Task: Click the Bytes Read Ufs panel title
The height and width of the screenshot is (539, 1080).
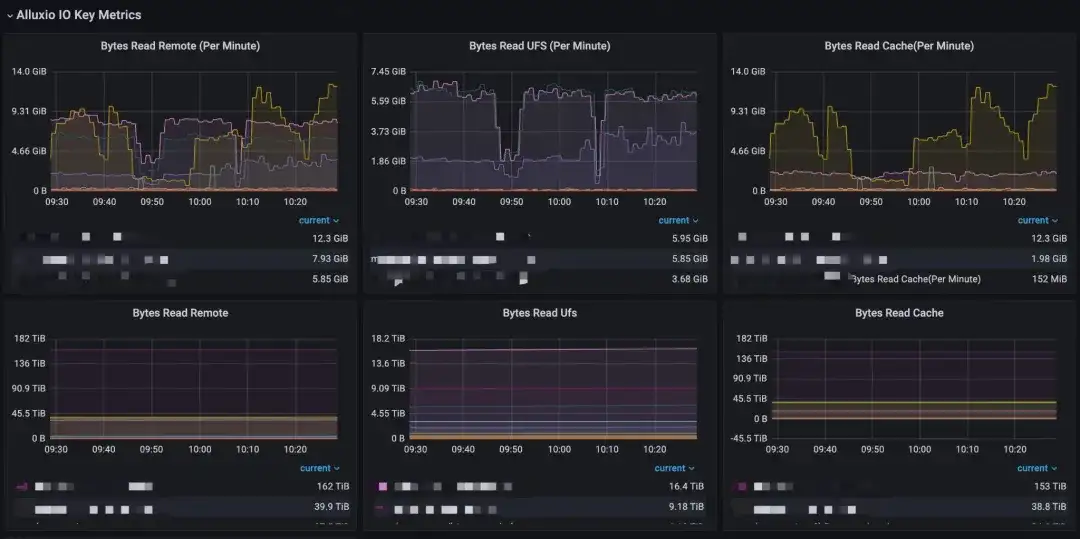Action: click(x=539, y=313)
